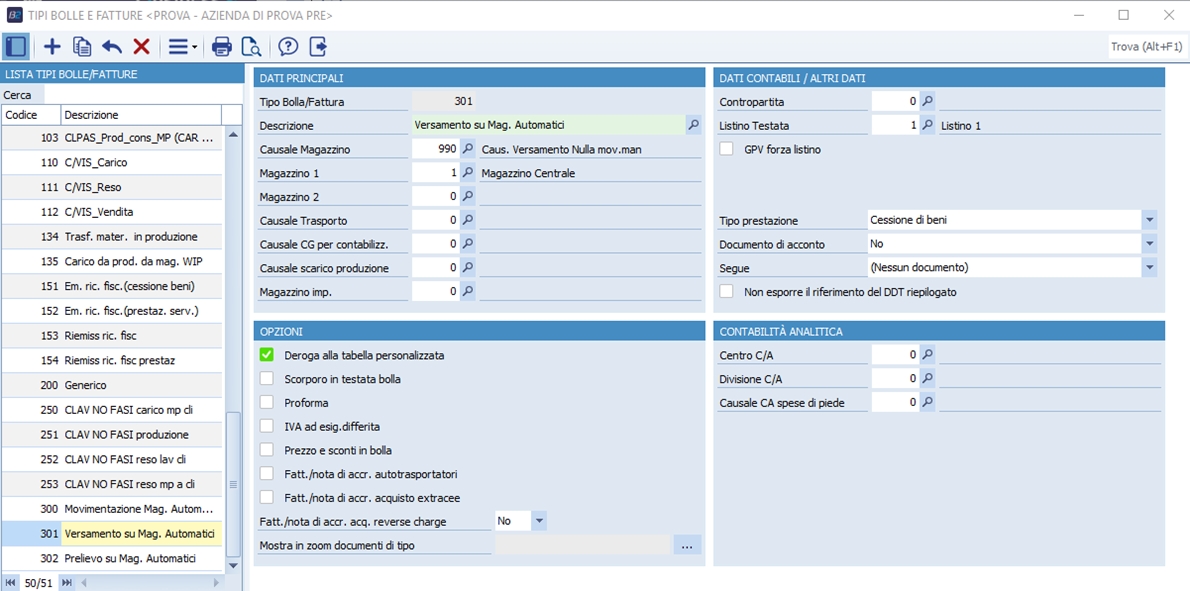Select row 111 C/VIS_Reso
This screenshot has width=1190, height=591.
[x=112, y=187]
